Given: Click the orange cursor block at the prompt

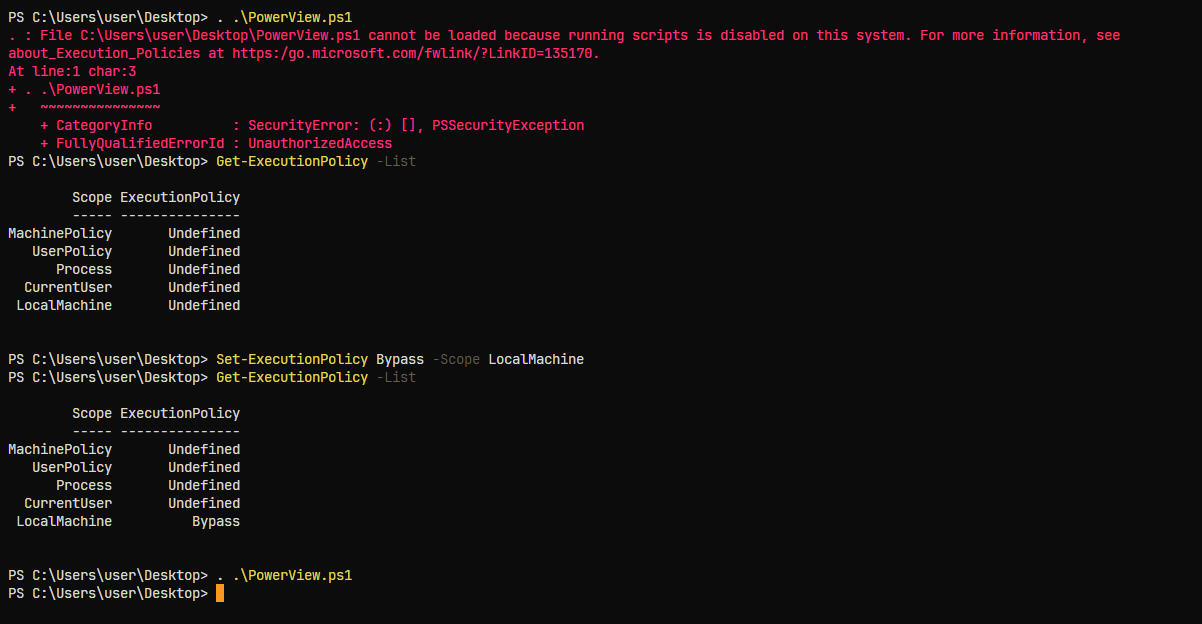Looking at the screenshot, I should [220, 593].
